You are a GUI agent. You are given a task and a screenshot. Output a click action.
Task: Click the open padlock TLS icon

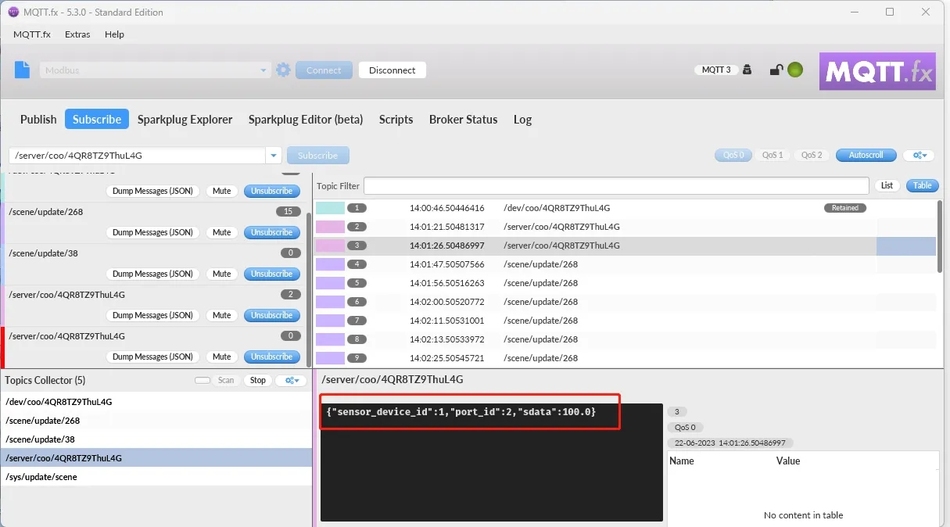tap(776, 70)
